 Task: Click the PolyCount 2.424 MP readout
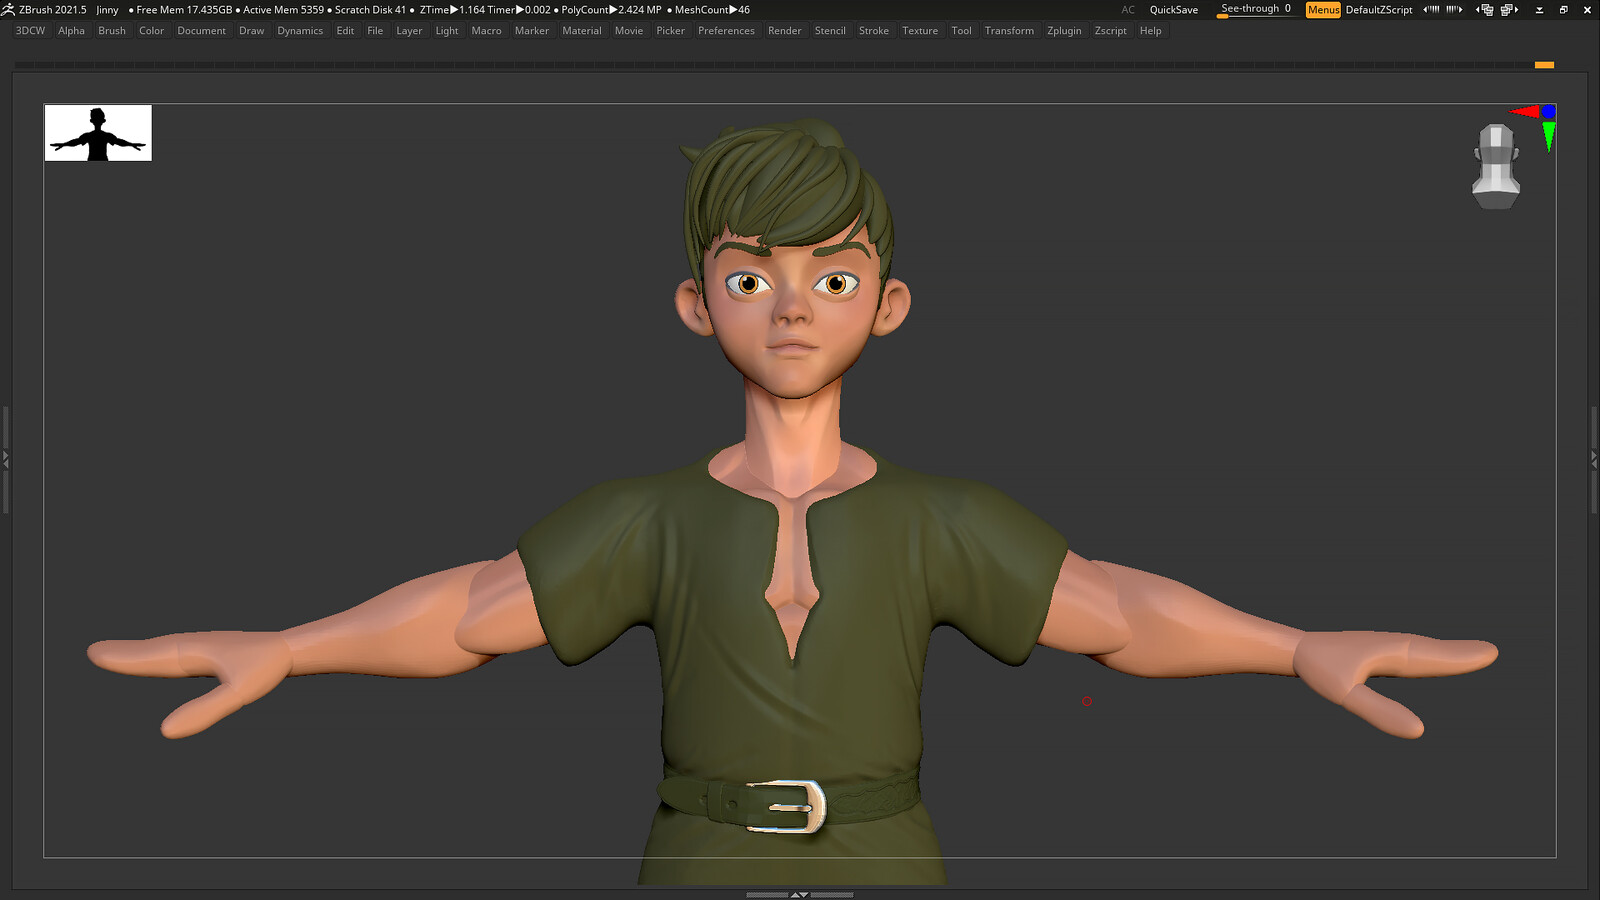pos(611,10)
